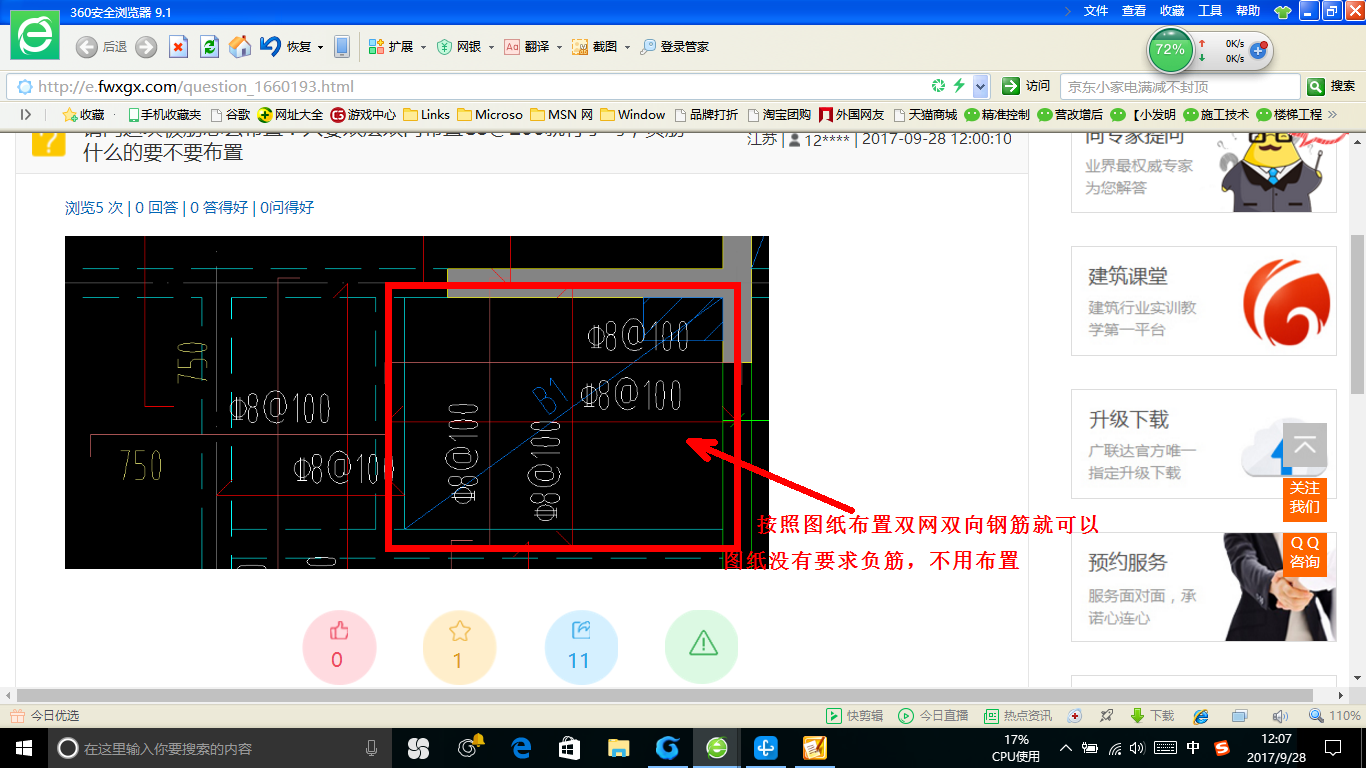
Task: Expand the 截图 dropdown arrow
Action: click(x=627, y=47)
